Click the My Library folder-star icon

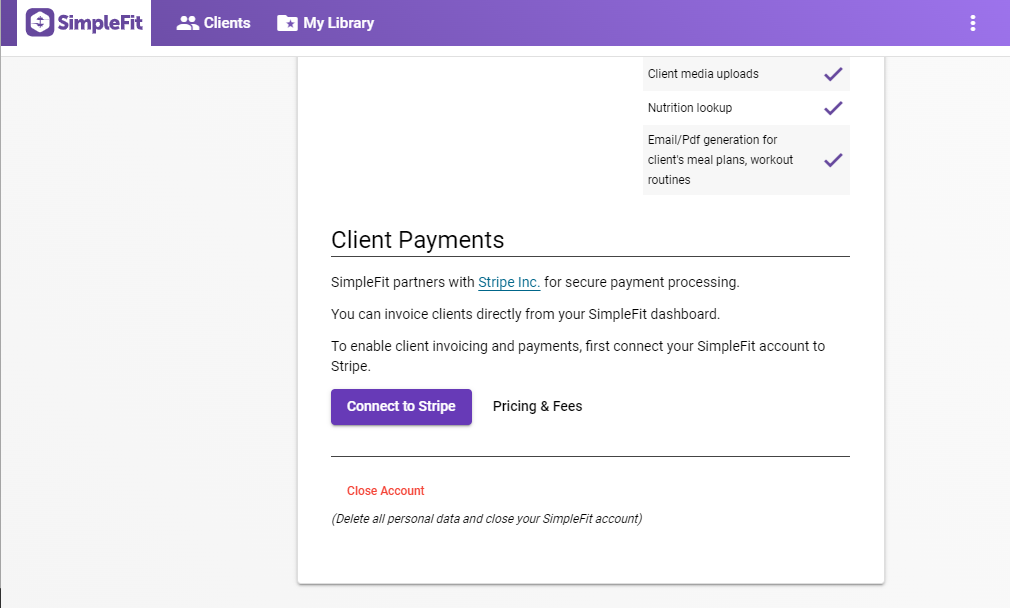(x=287, y=23)
